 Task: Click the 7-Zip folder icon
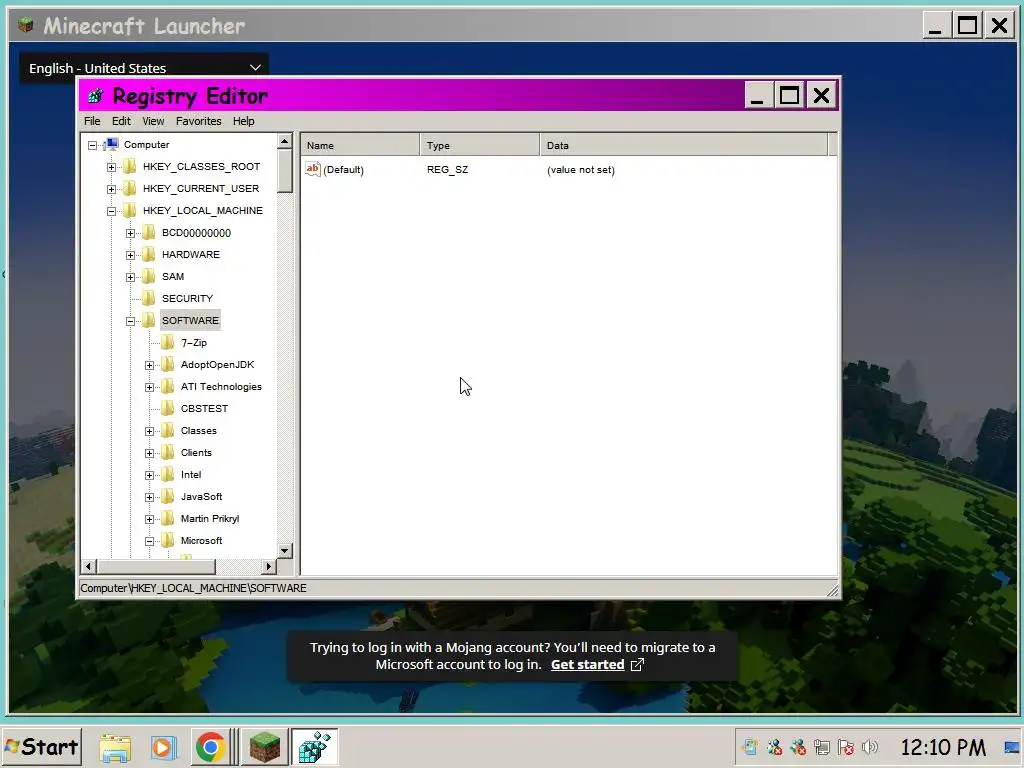[x=168, y=342]
